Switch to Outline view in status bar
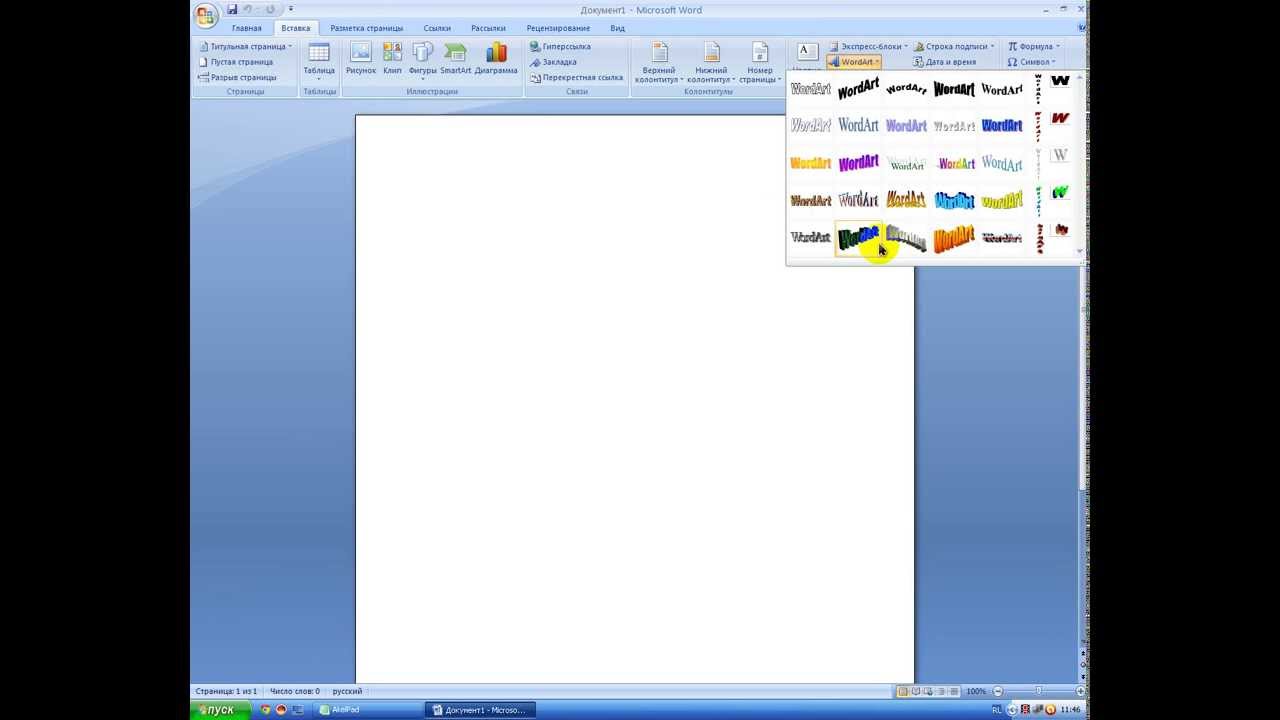 942,691
